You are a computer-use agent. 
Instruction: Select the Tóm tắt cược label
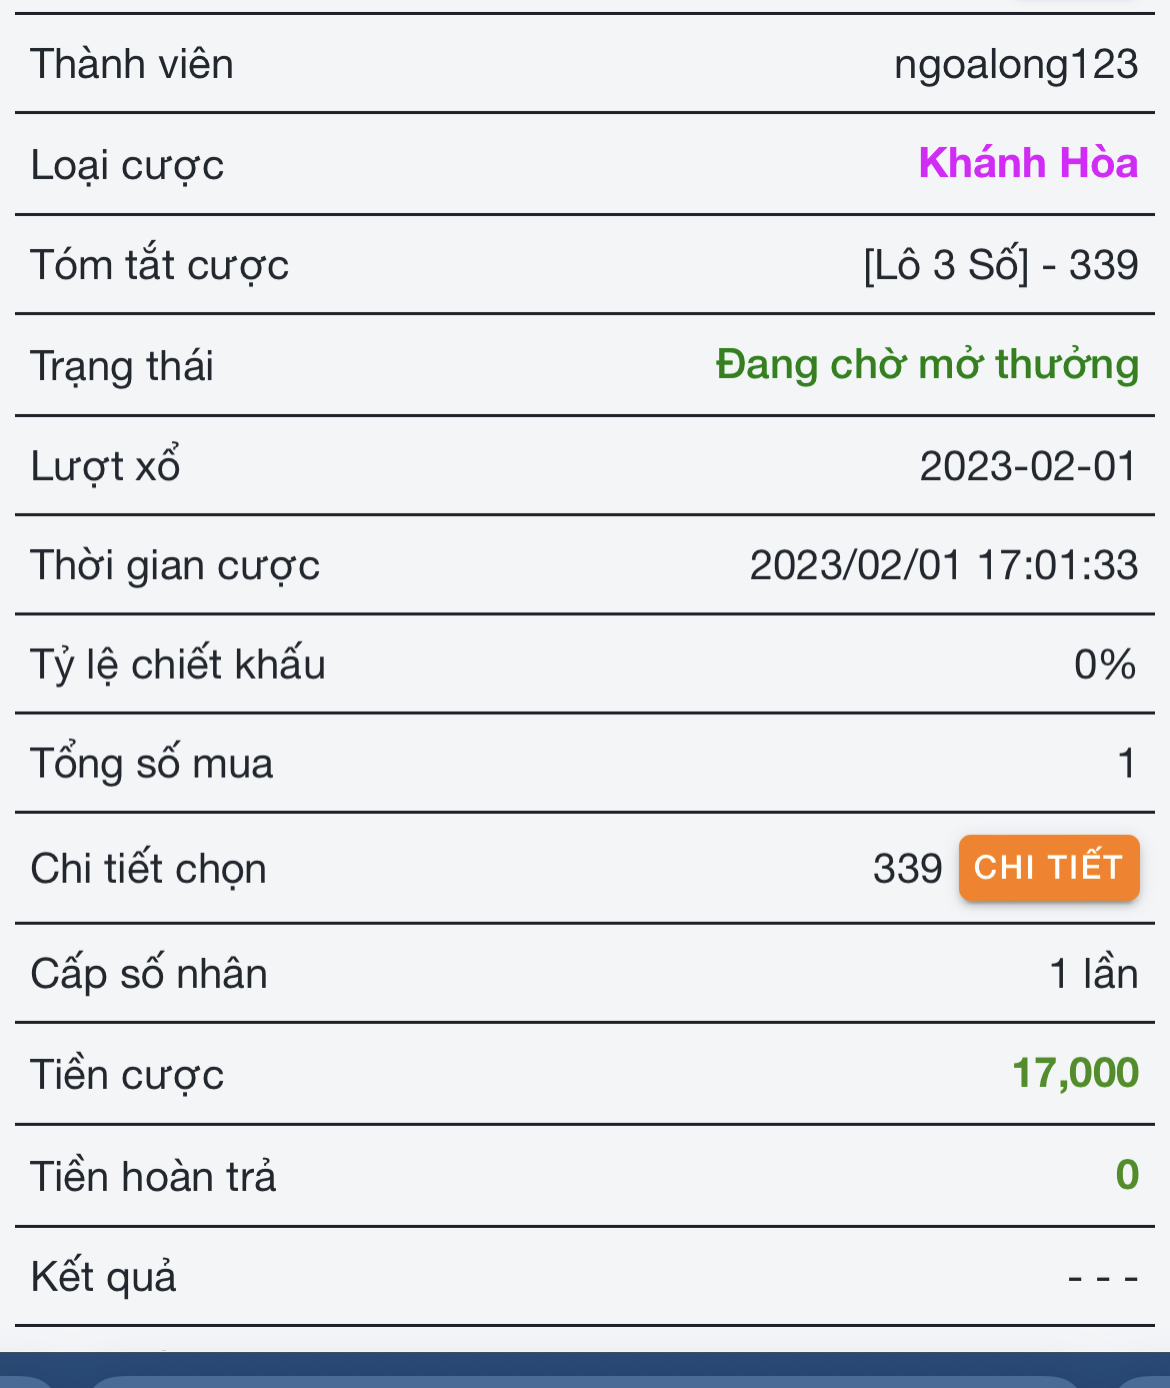[159, 266]
